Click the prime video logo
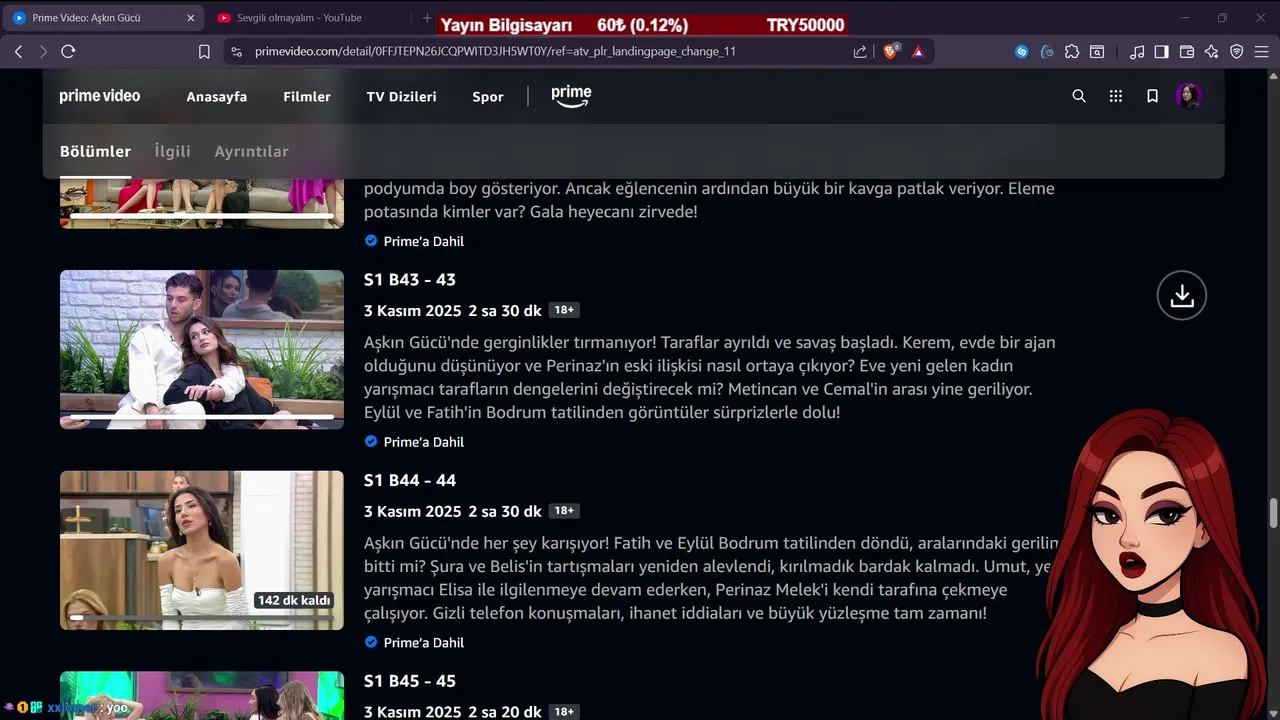1280x720 pixels. point(100,96)
